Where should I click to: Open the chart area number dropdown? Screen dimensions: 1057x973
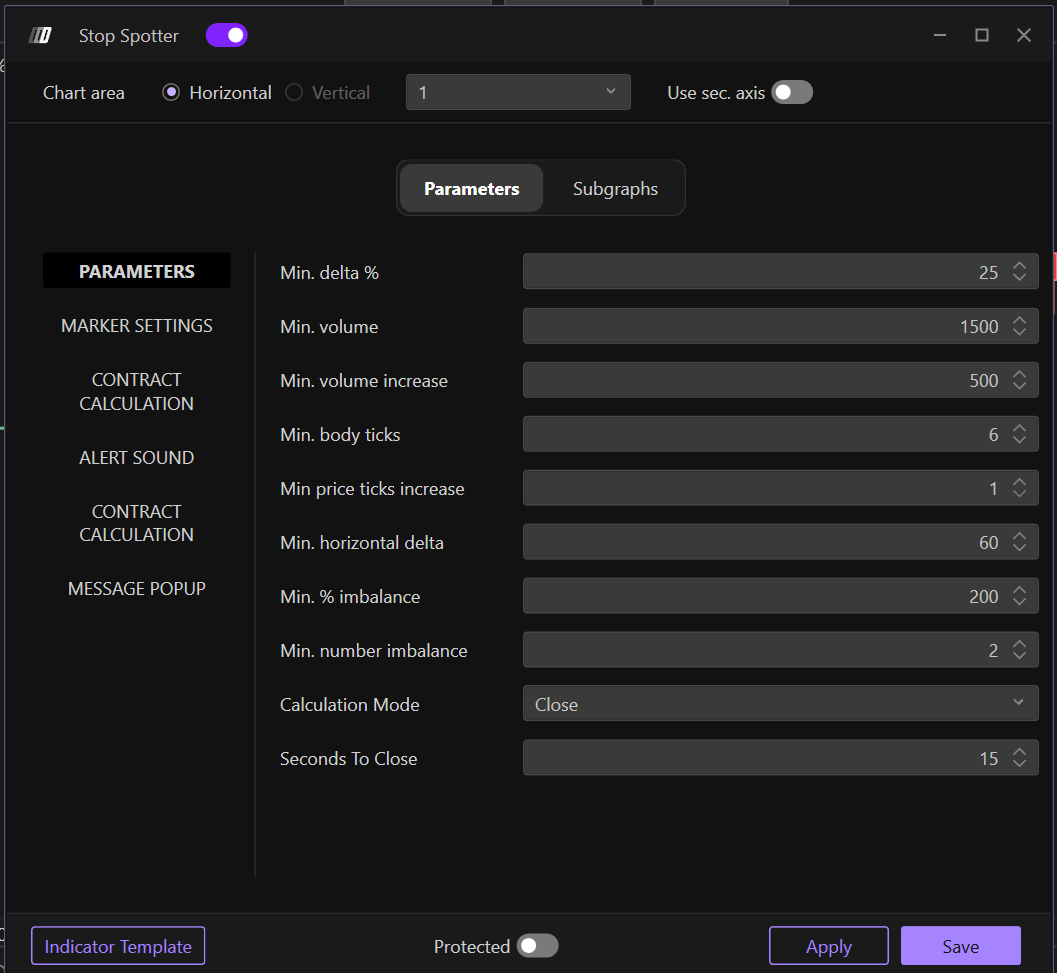point(518,93)
